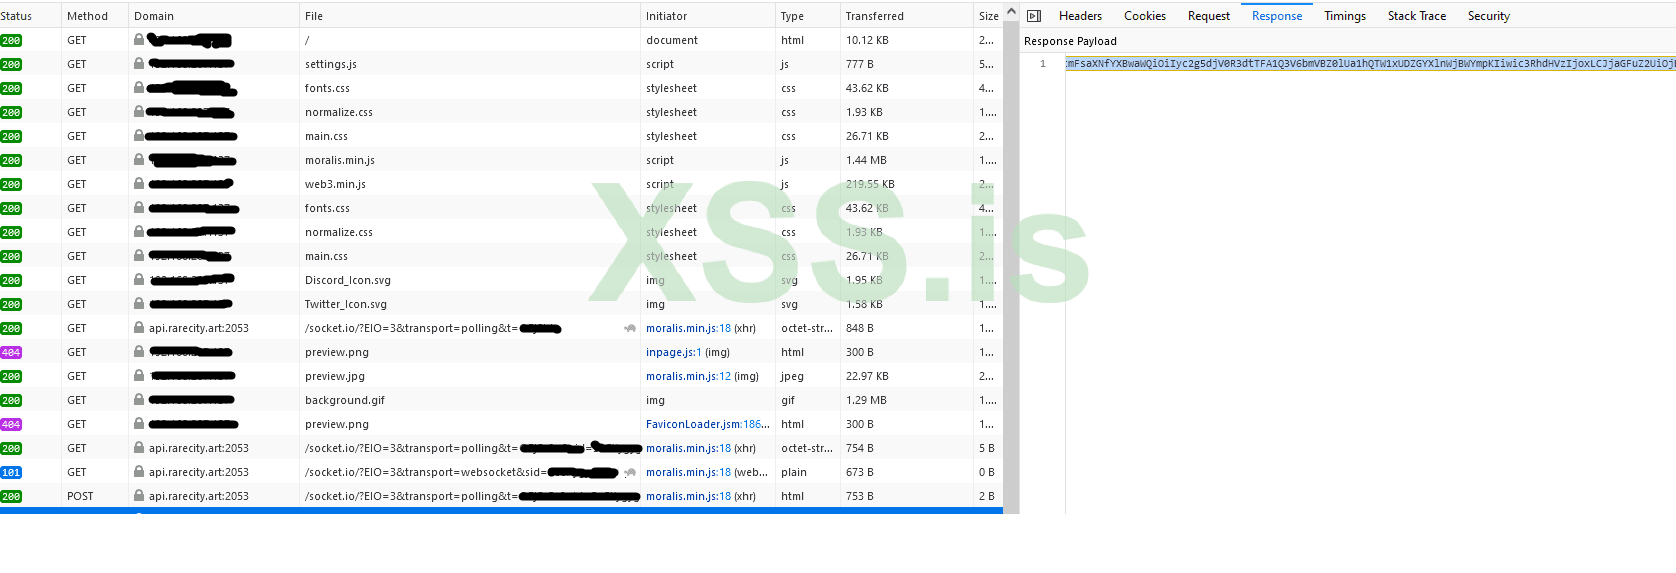Screen dimensions: 1676x573
Task: Select the preview.jpg file request
Action: point(334,376)
